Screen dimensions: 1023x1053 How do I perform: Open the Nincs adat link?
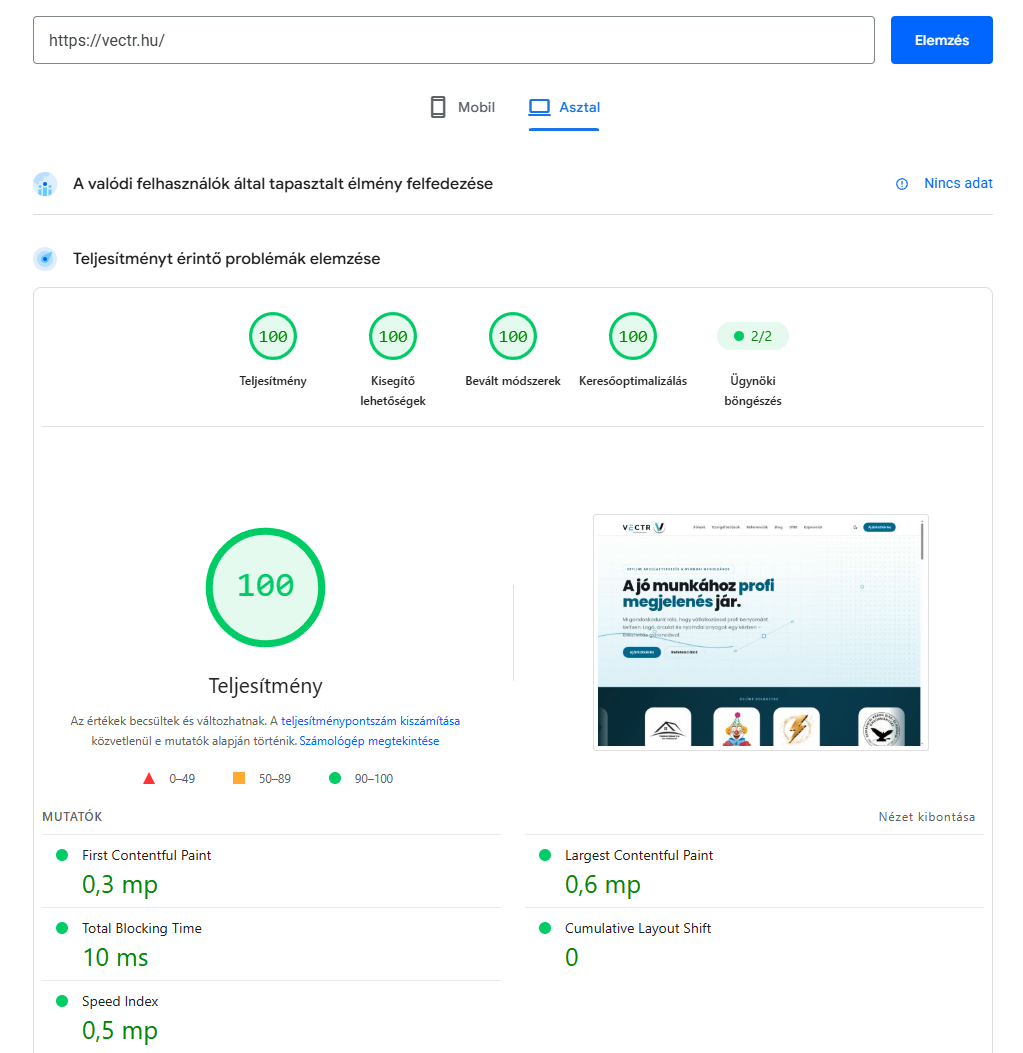958,183
